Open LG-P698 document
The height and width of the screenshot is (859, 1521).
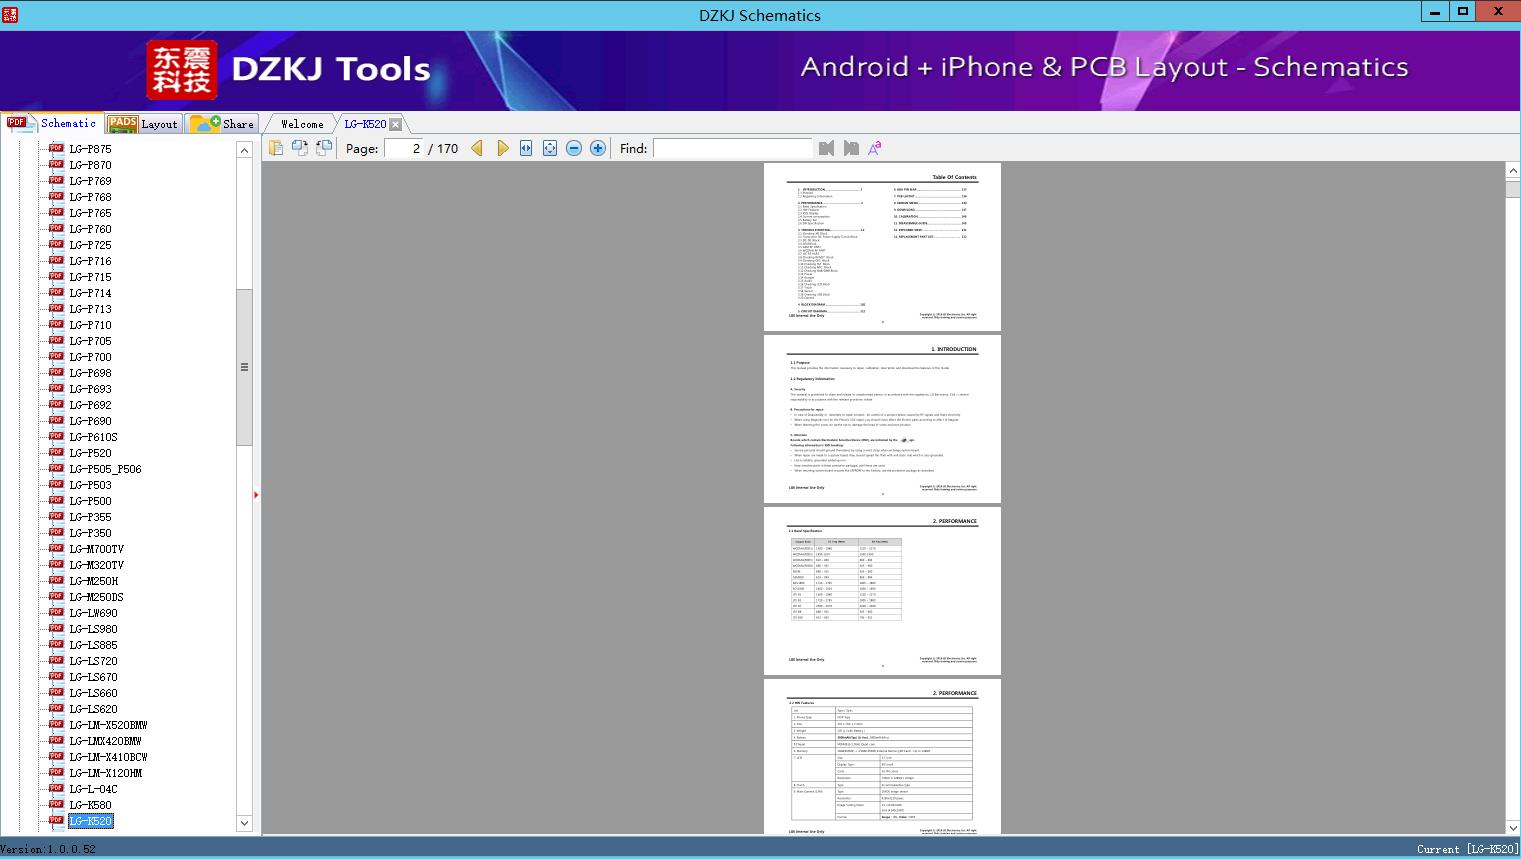[90, 373]
